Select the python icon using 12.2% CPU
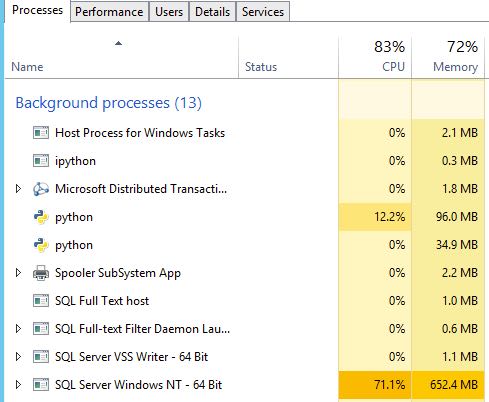The width and height of the screenshot is (489, 402). coord(41,217)
